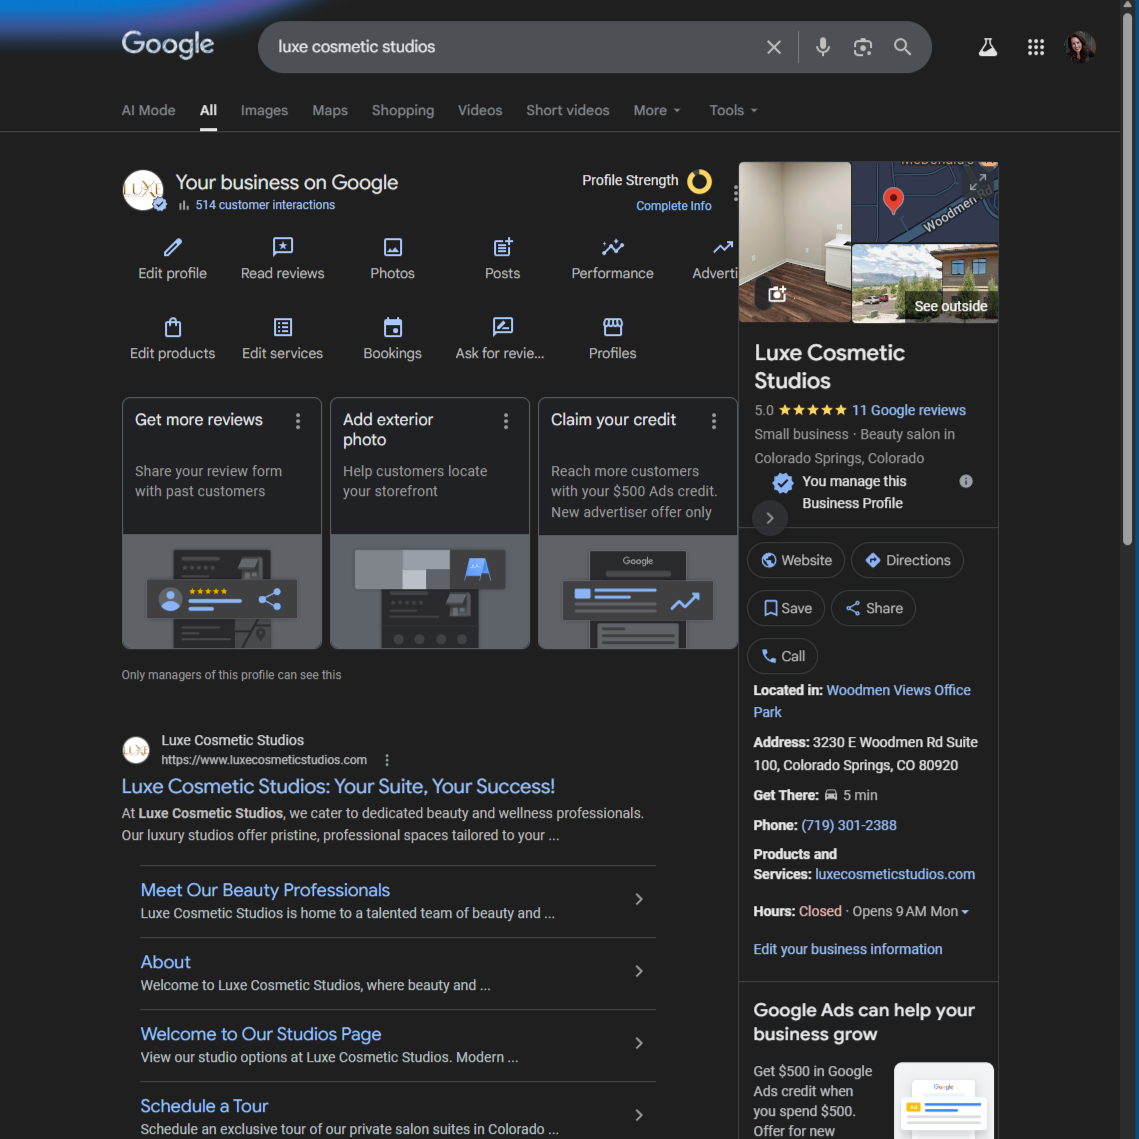Click the search by image camera icon
The image size is (1139, 1139).
(863, 47)
